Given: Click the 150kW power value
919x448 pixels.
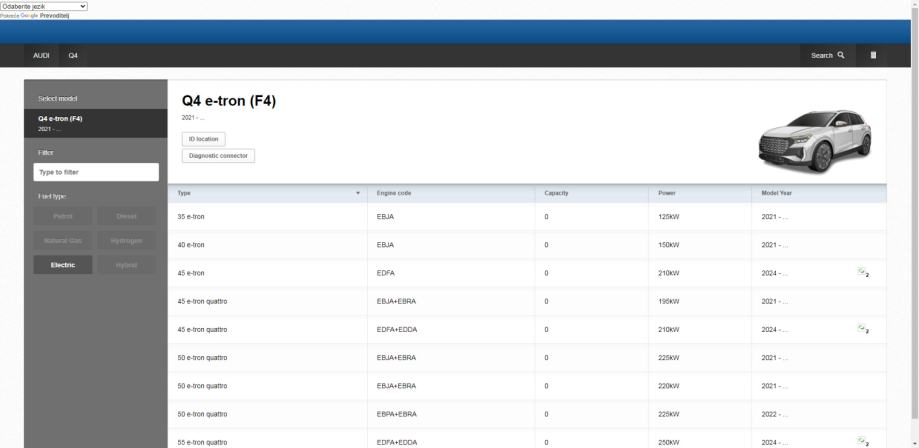Looking at the screenshot, I should tap(668, 245).
